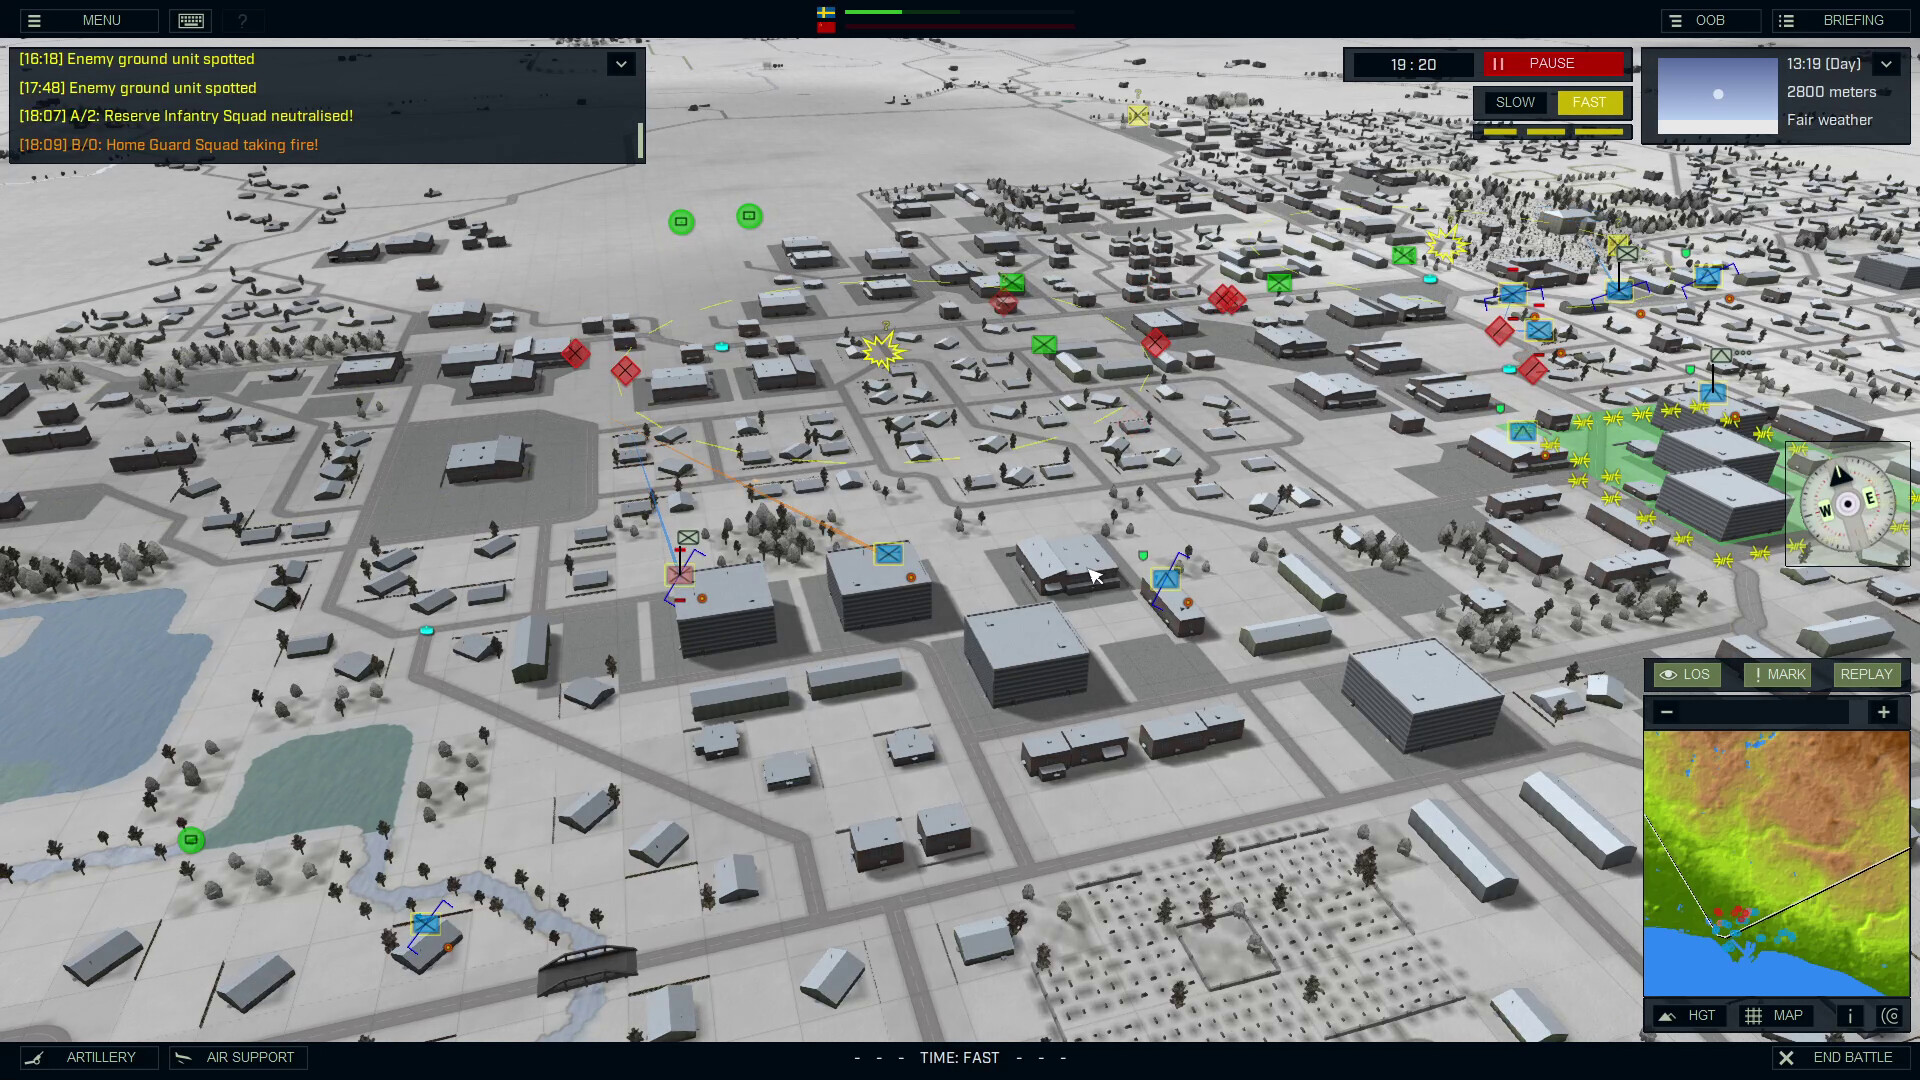Click the exclamation MARK tool on the minimap panel
The height and width of the screenshot is (1080, 1920).
point(1777,674)
